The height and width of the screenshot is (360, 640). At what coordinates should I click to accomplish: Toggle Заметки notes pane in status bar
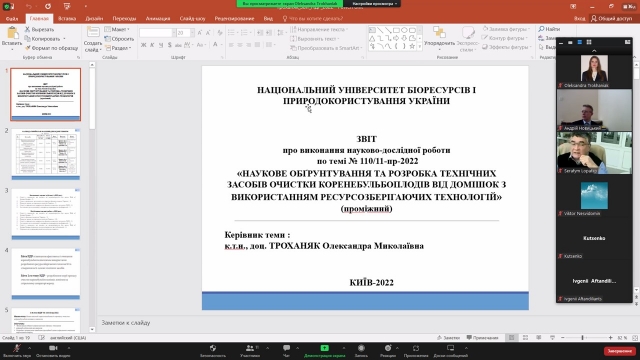coord(448,338)
